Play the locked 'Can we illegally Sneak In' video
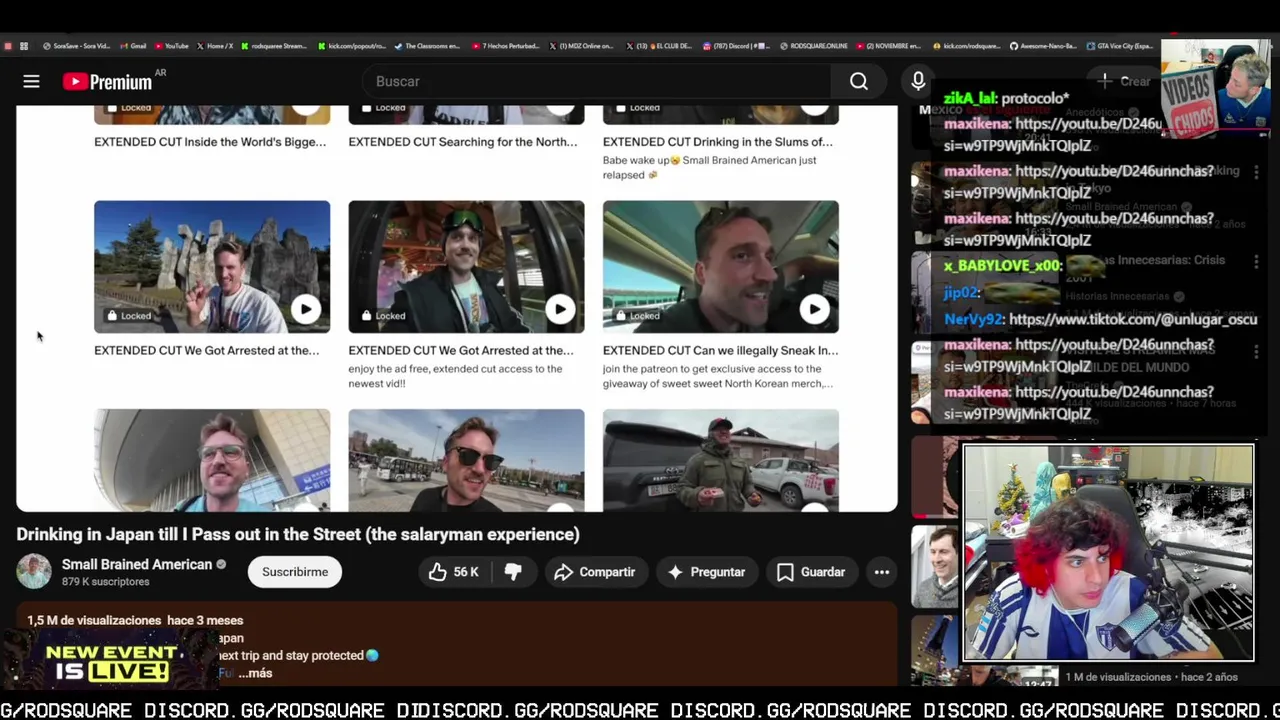The image size is (1280, 720). 814,309
